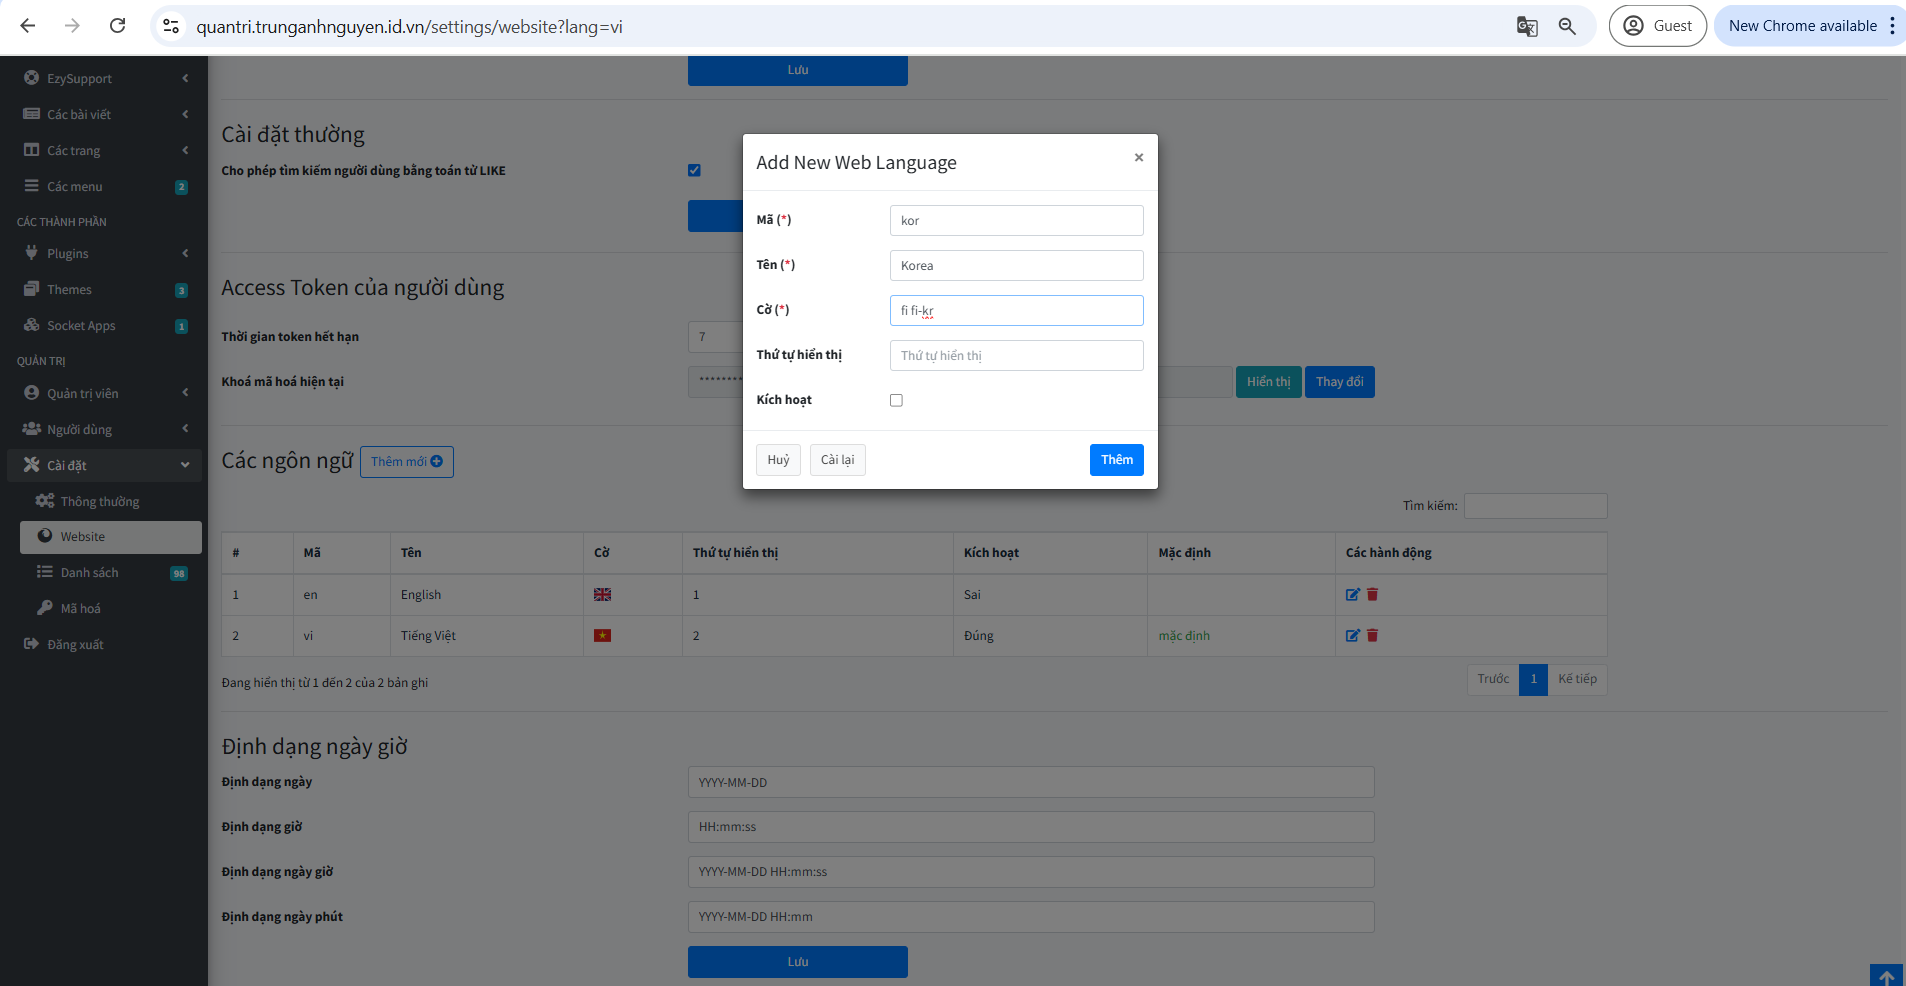Click the Cài lại reset button
1906x986 pixels.
click(x=838, y=460)
